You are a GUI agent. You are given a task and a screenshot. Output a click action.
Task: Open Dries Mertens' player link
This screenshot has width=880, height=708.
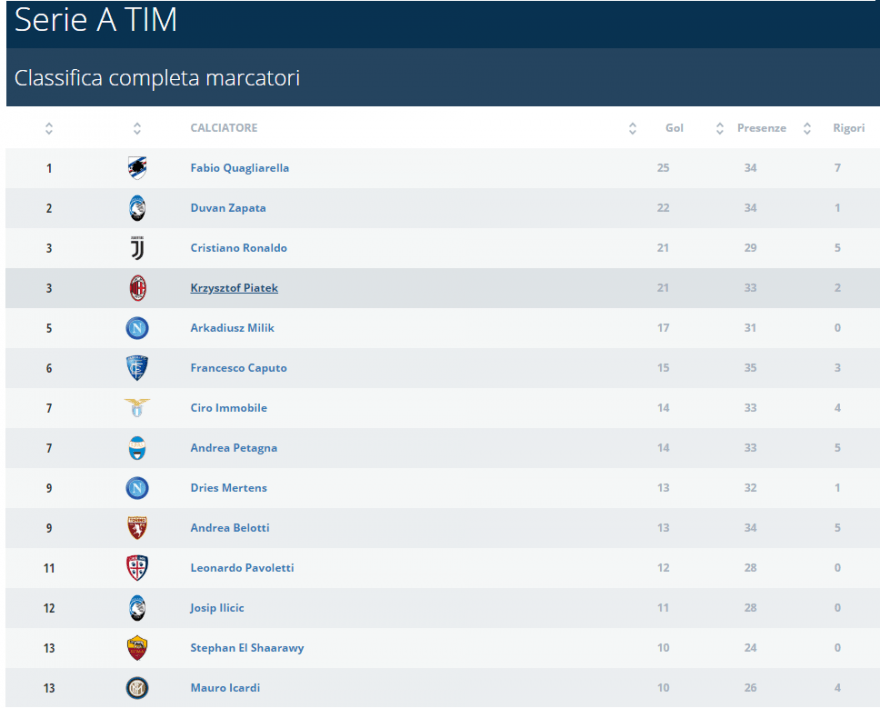[228, 488]
